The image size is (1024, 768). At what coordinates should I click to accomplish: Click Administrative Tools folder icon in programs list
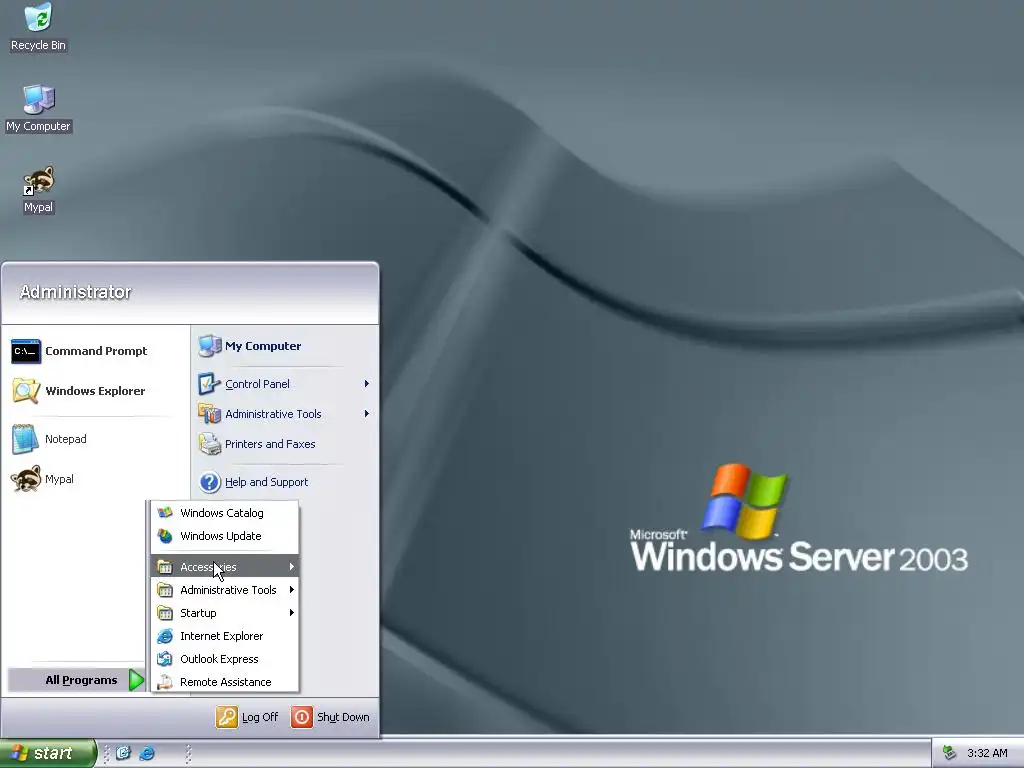point(165,590)
